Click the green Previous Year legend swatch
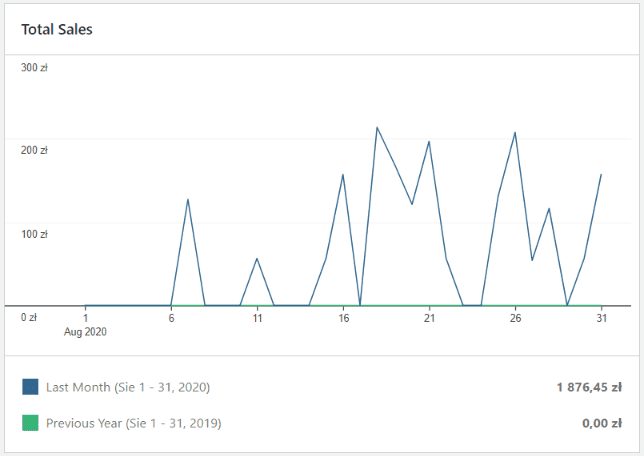The width and height of the screenshot is (644, 456). [x=30, y=423]
